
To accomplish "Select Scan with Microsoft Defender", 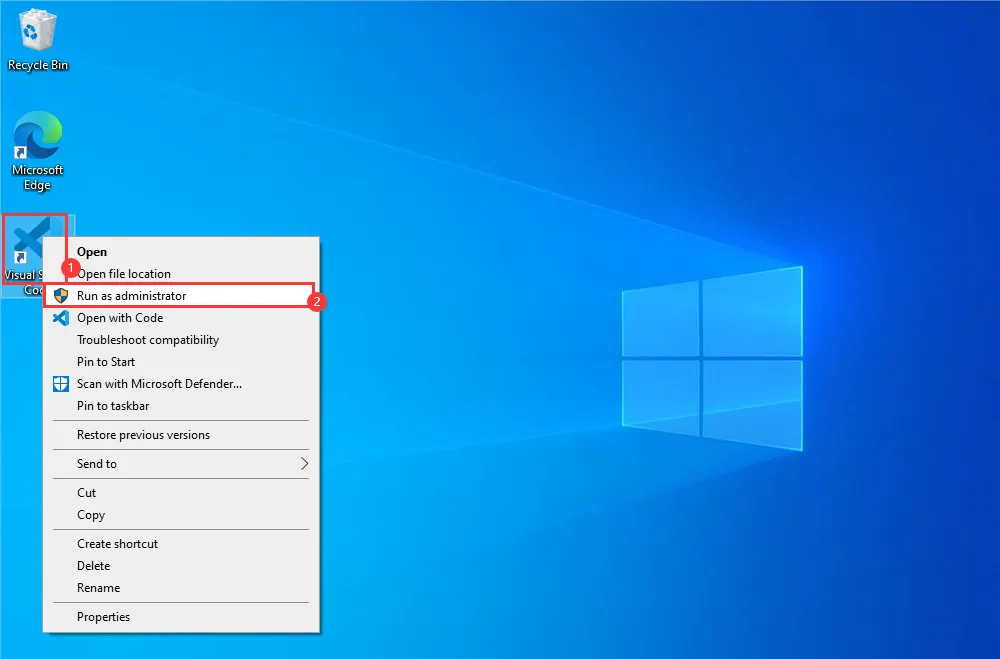I will (x=159, y=384).
